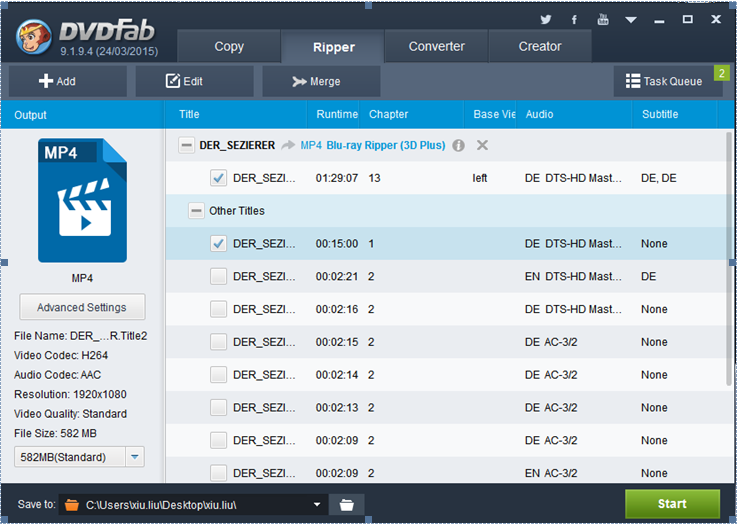Uncheck the 01:29:07 main title checkbox

218,178
